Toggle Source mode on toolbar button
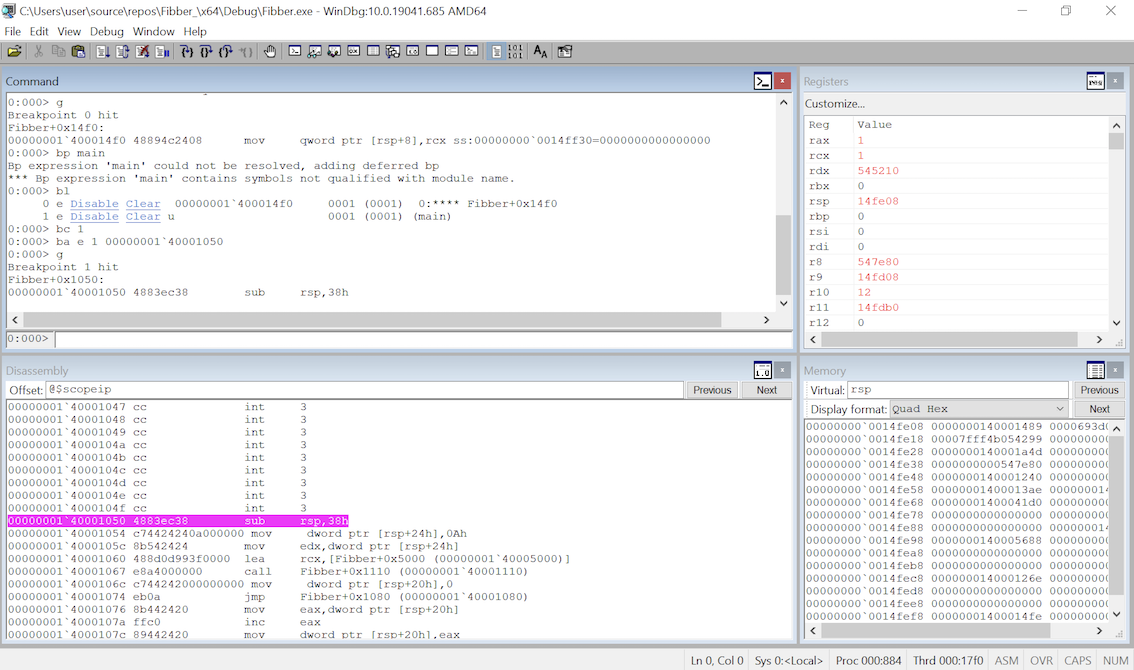Viewport: 1134px width, 670px height. [x=497, y=51]
